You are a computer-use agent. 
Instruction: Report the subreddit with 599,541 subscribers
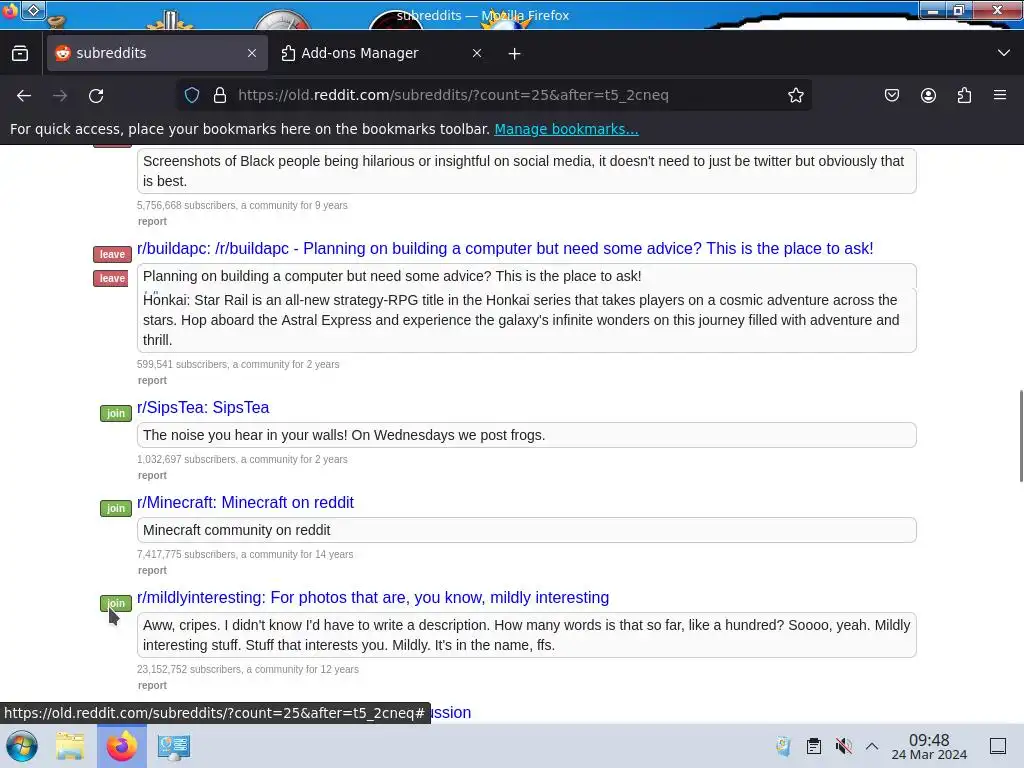pyautogui.click(x=152, y=381)
